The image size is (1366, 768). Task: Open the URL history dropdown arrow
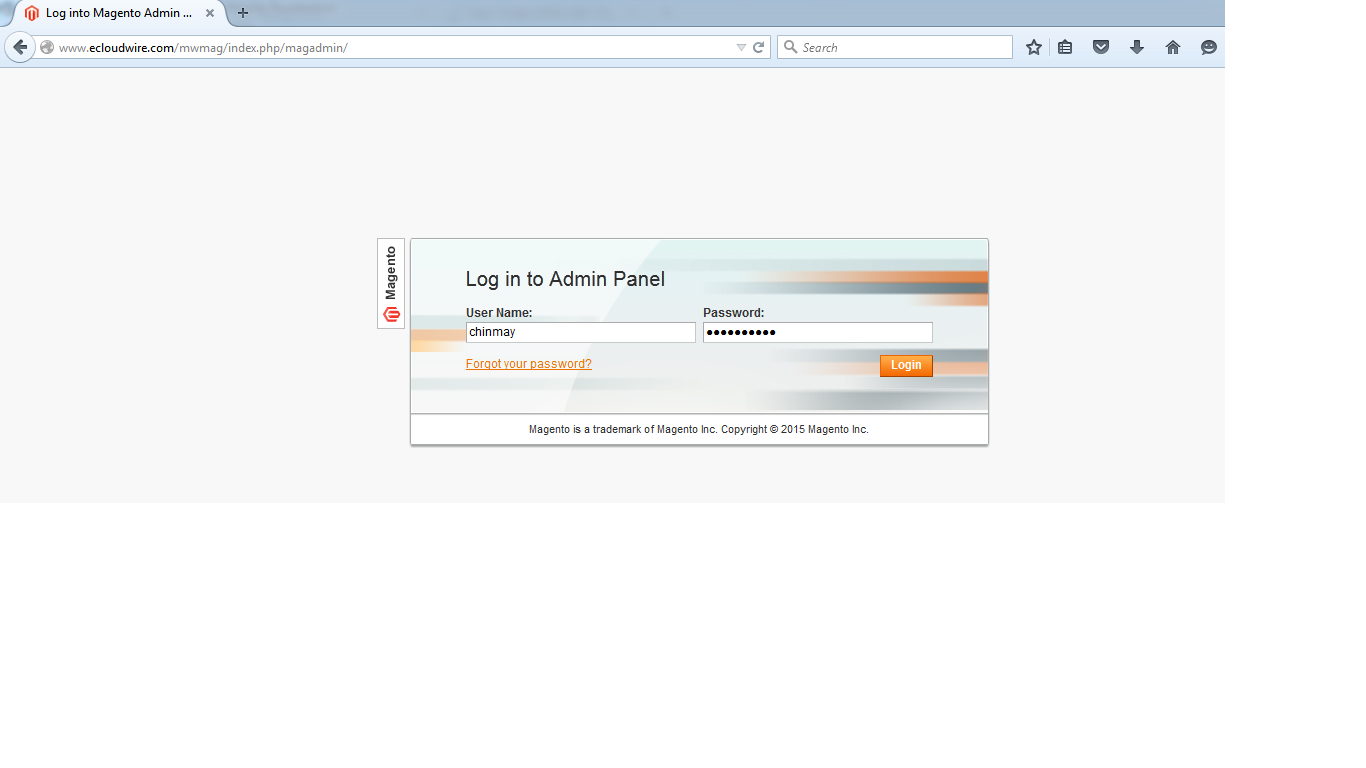741,47
